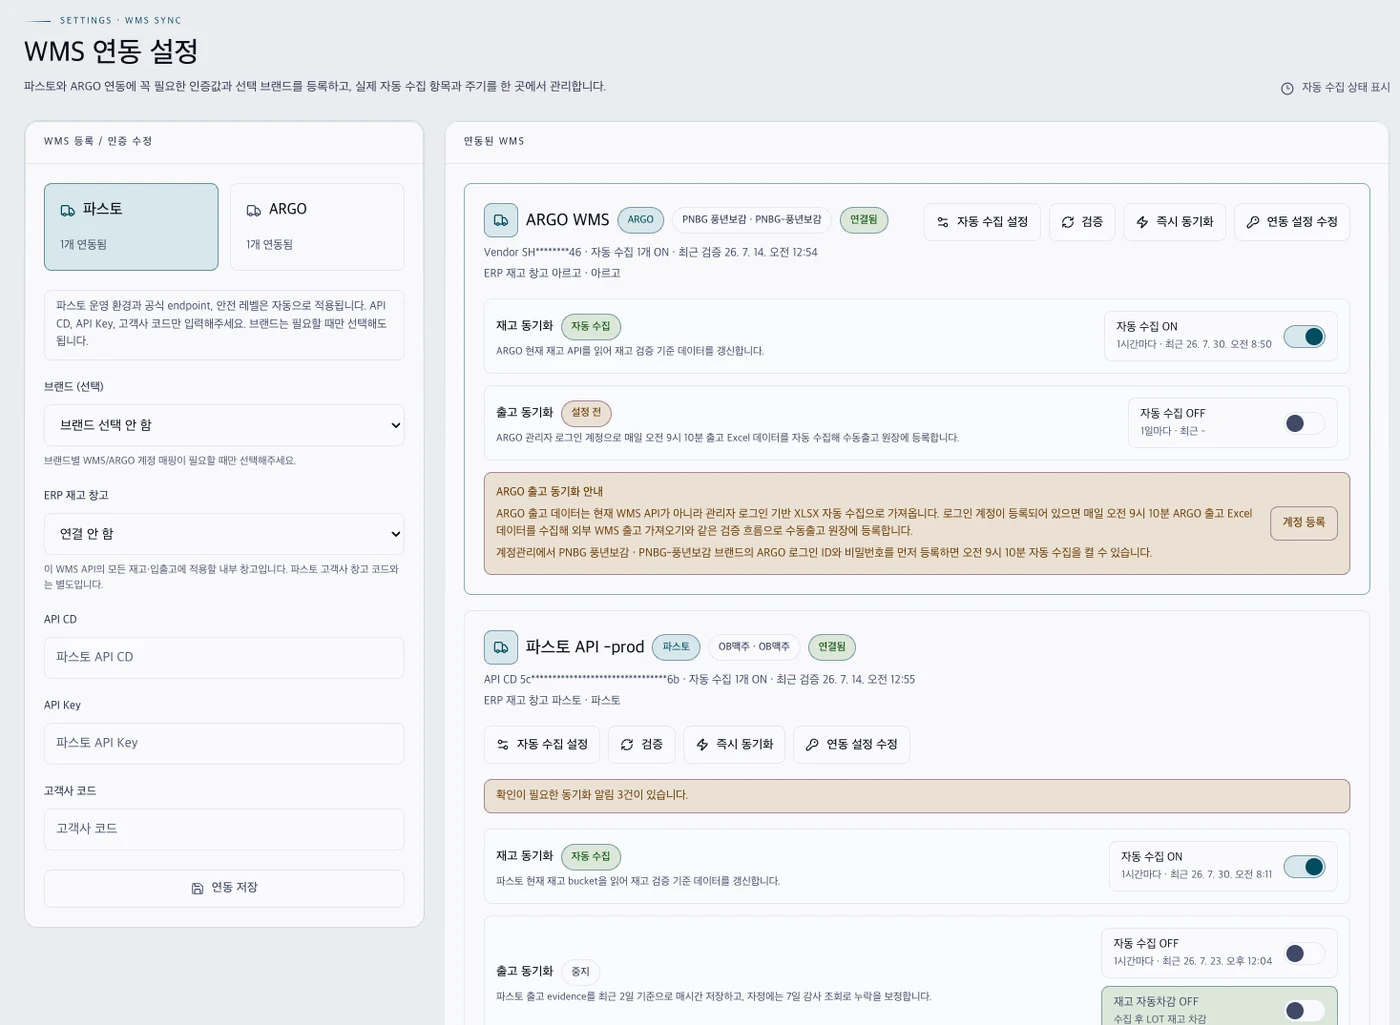This screenshot has height=1025, width=1400.
Task: Click the OB맥주 brand badge
Action: 754,647
